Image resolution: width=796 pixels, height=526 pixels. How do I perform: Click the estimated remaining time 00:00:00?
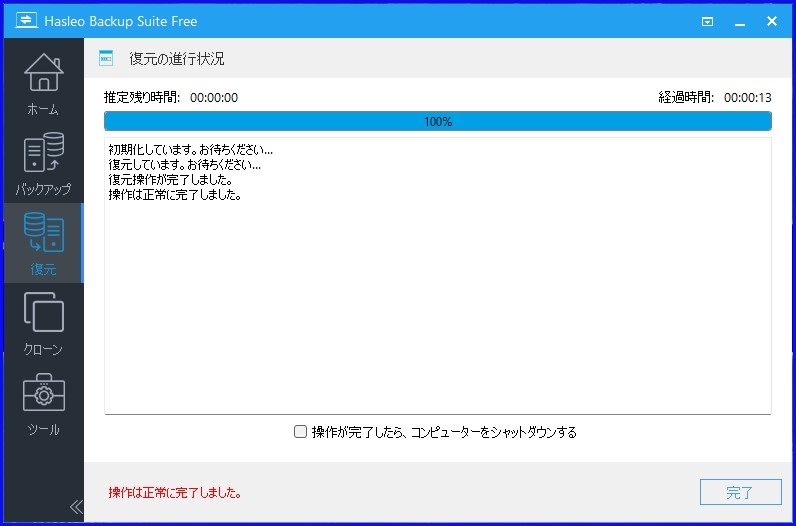[214, 97]
